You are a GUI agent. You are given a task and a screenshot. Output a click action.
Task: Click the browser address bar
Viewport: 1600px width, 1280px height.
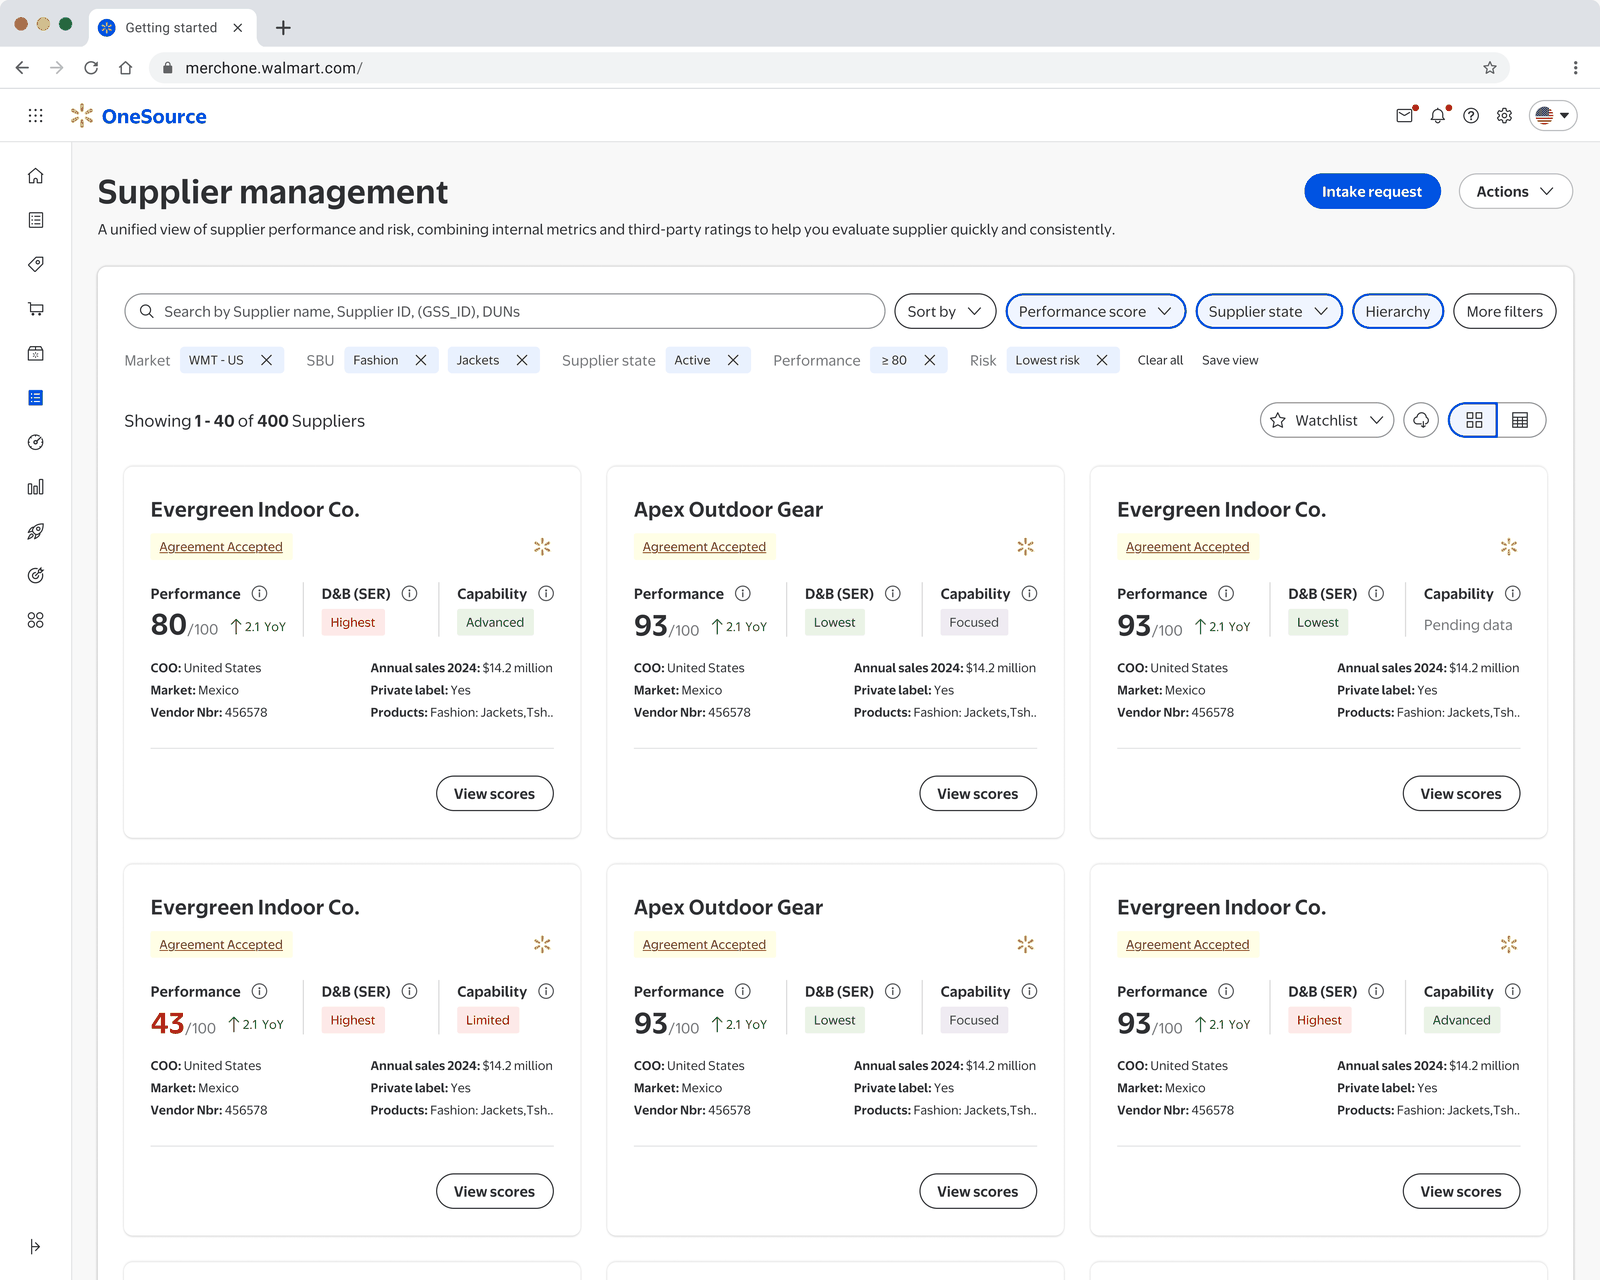(828, 68)
